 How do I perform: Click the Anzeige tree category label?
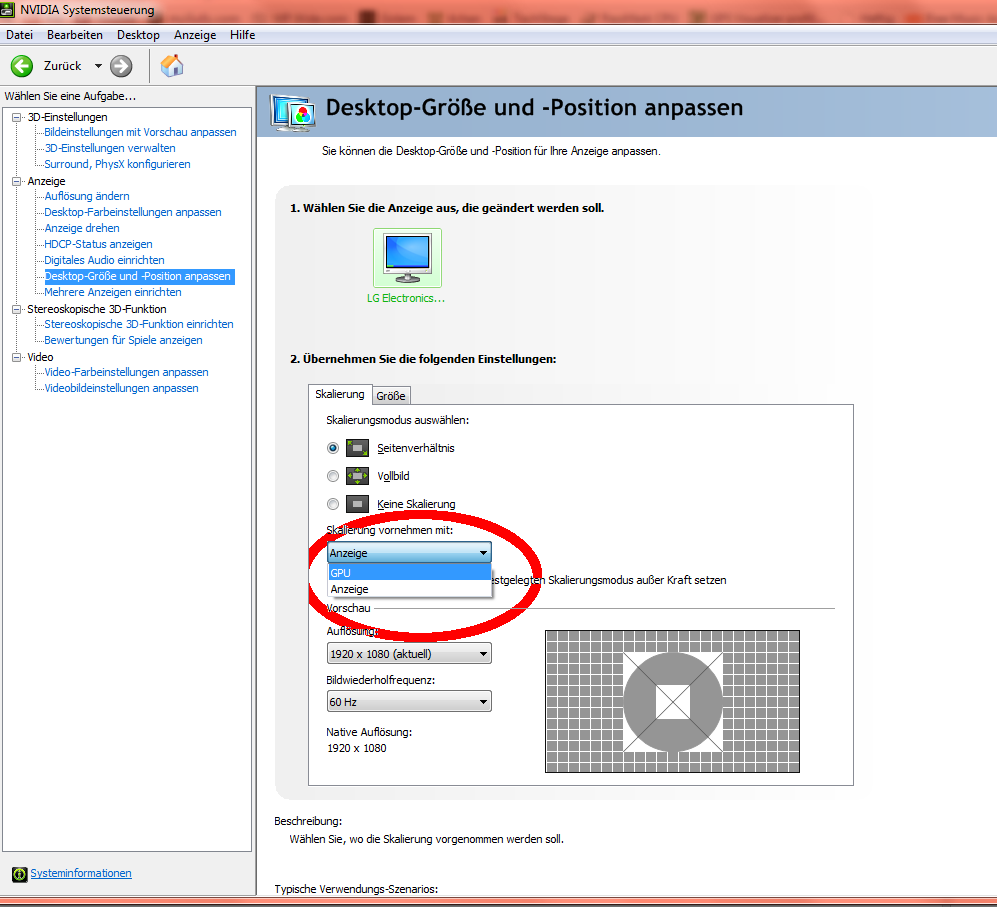[46, 181]
